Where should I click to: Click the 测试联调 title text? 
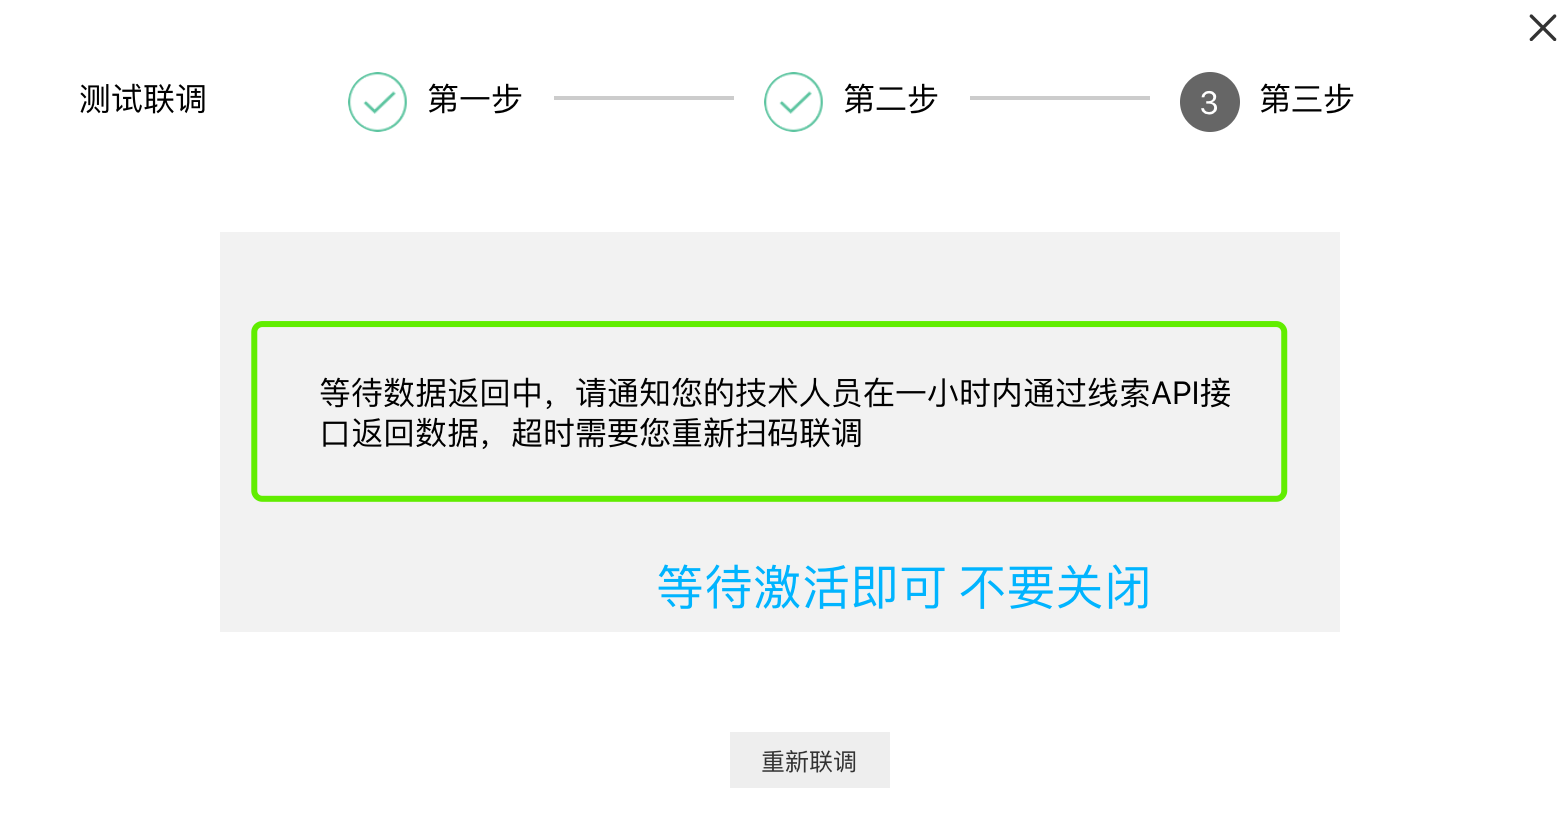click(x=143, y=99)
